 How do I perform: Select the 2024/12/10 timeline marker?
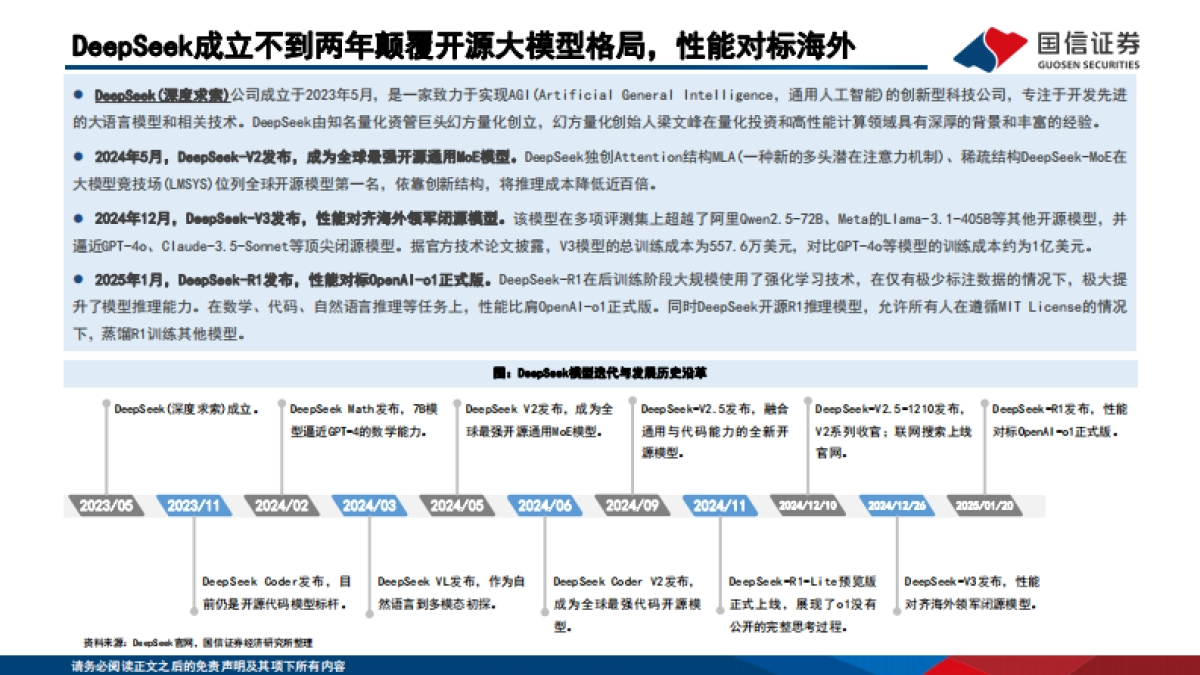click(805, 506)
